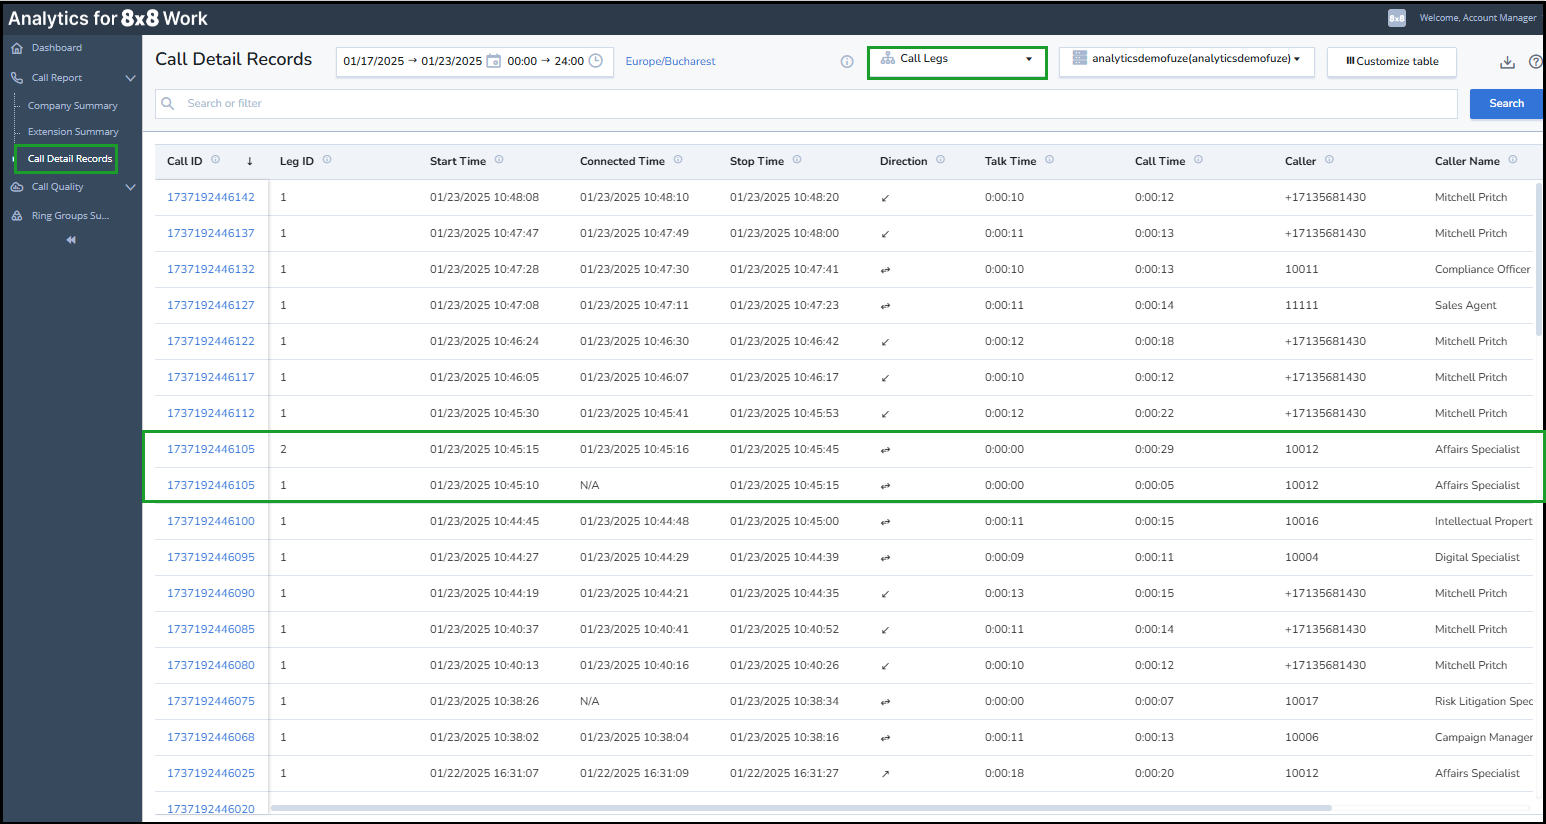Open Company Summary report
This screenshot has height=824, width=1546.
pyautogui.click(x=73, y=106)
